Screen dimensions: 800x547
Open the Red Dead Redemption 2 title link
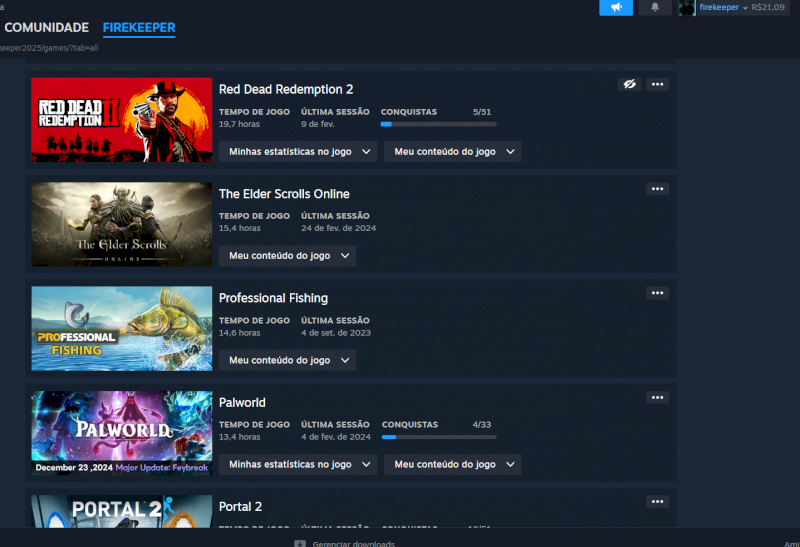286,89
